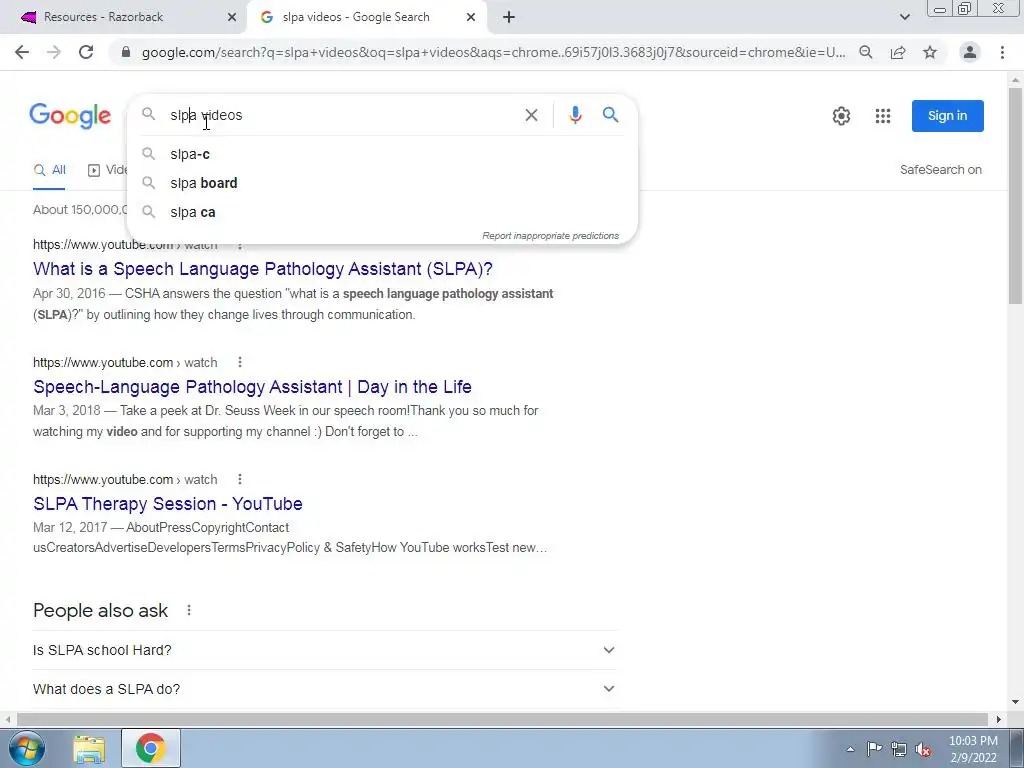Image resolution: width=1024 pixels, height=768 pixels.
Task: Click the scroll right arrow at bottom
Action: click(998, 719)
